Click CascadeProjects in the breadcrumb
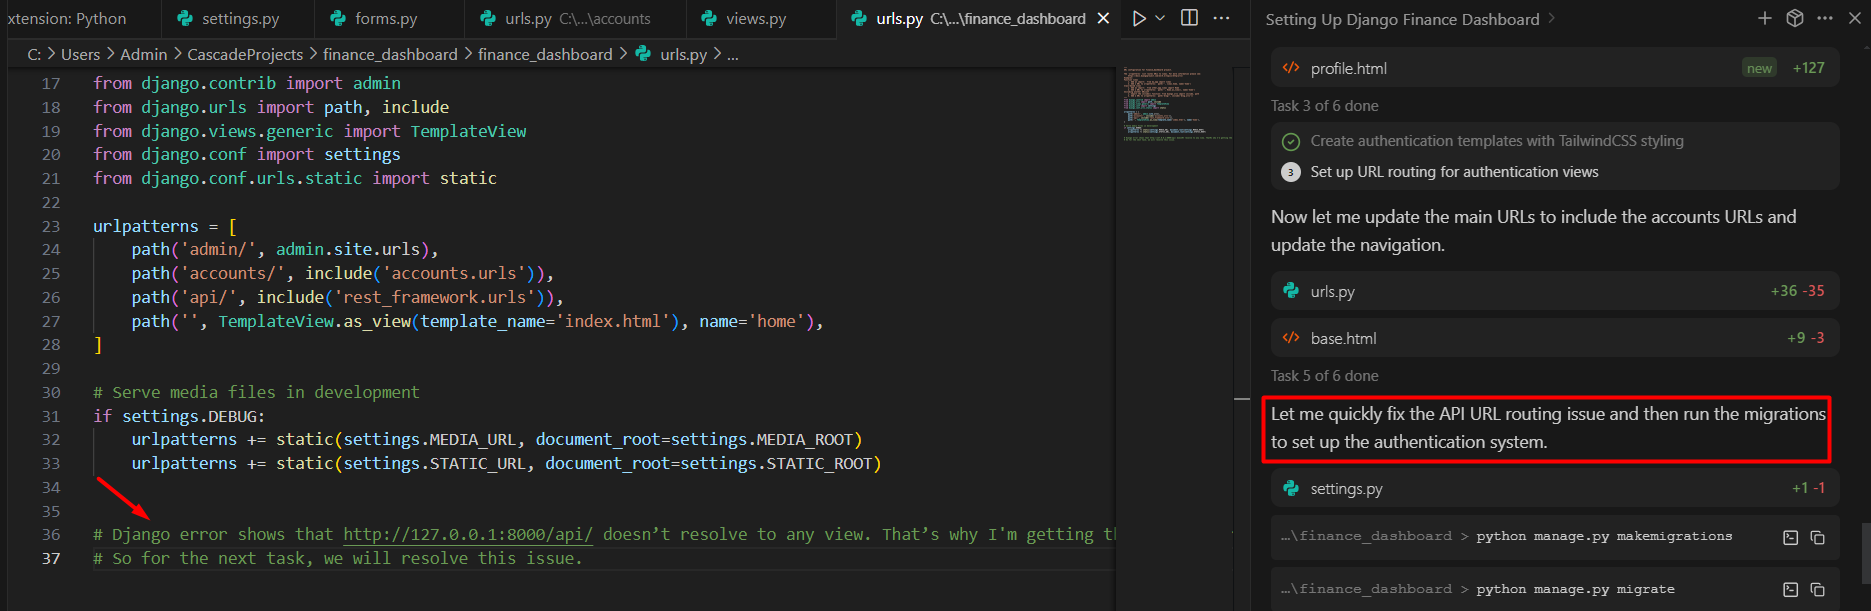The width and height of the screenshot is (1871, 611). coord(245,54)
